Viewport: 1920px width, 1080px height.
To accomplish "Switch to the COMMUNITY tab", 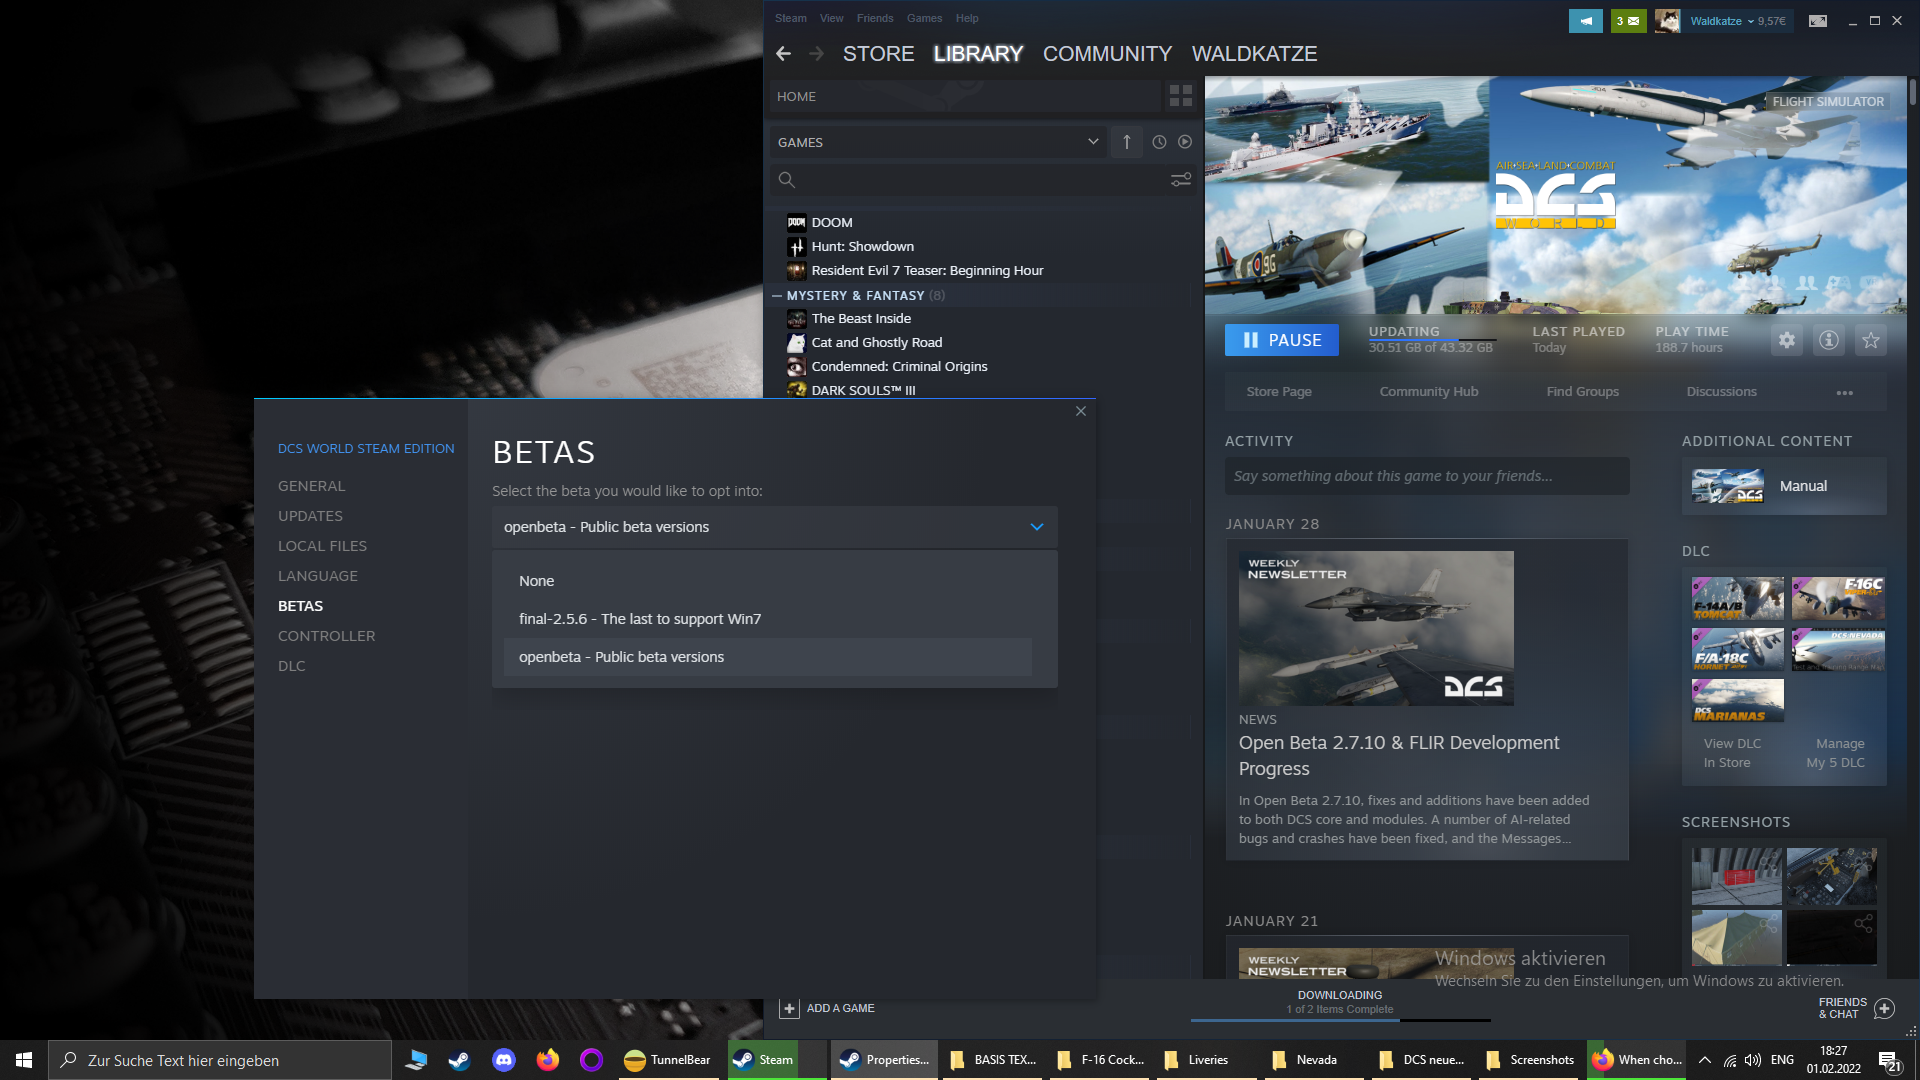I will pos(1108,54).
